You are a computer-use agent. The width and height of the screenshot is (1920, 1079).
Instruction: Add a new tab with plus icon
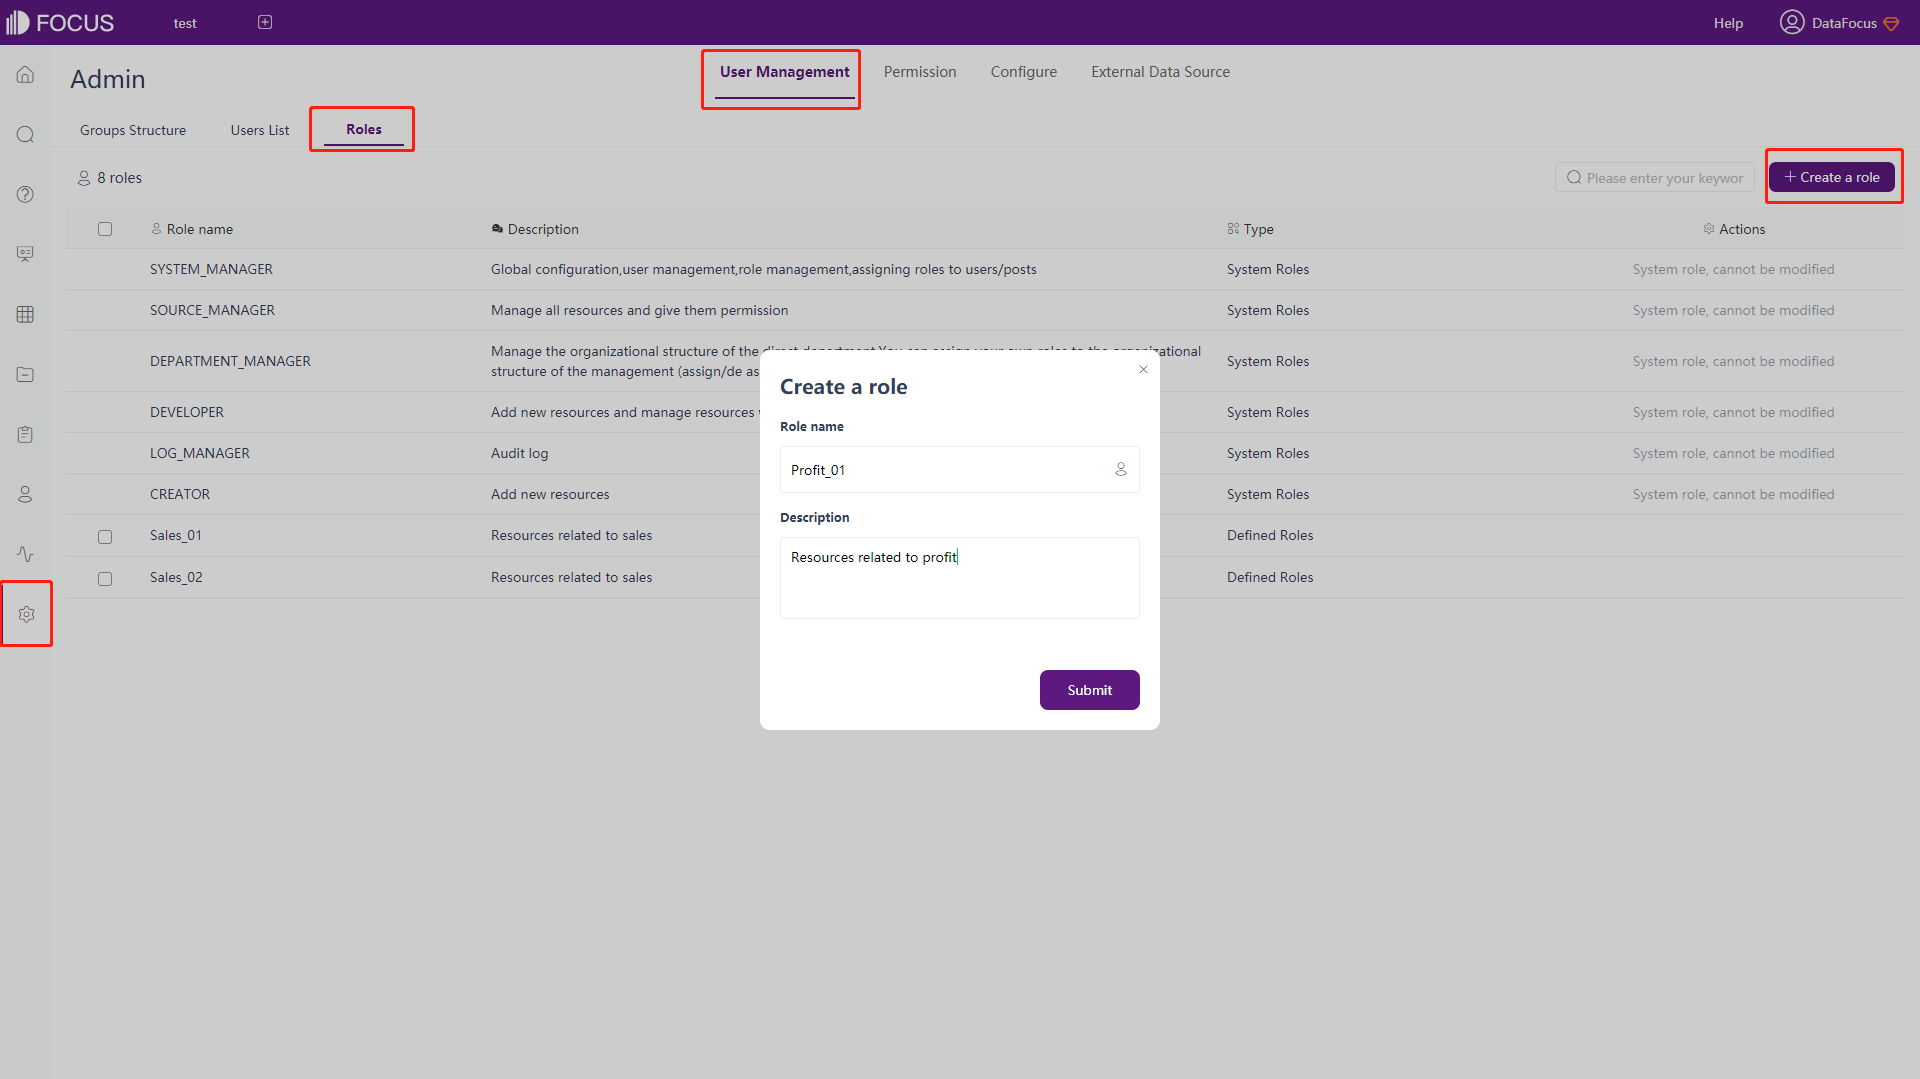coord(265,22)
